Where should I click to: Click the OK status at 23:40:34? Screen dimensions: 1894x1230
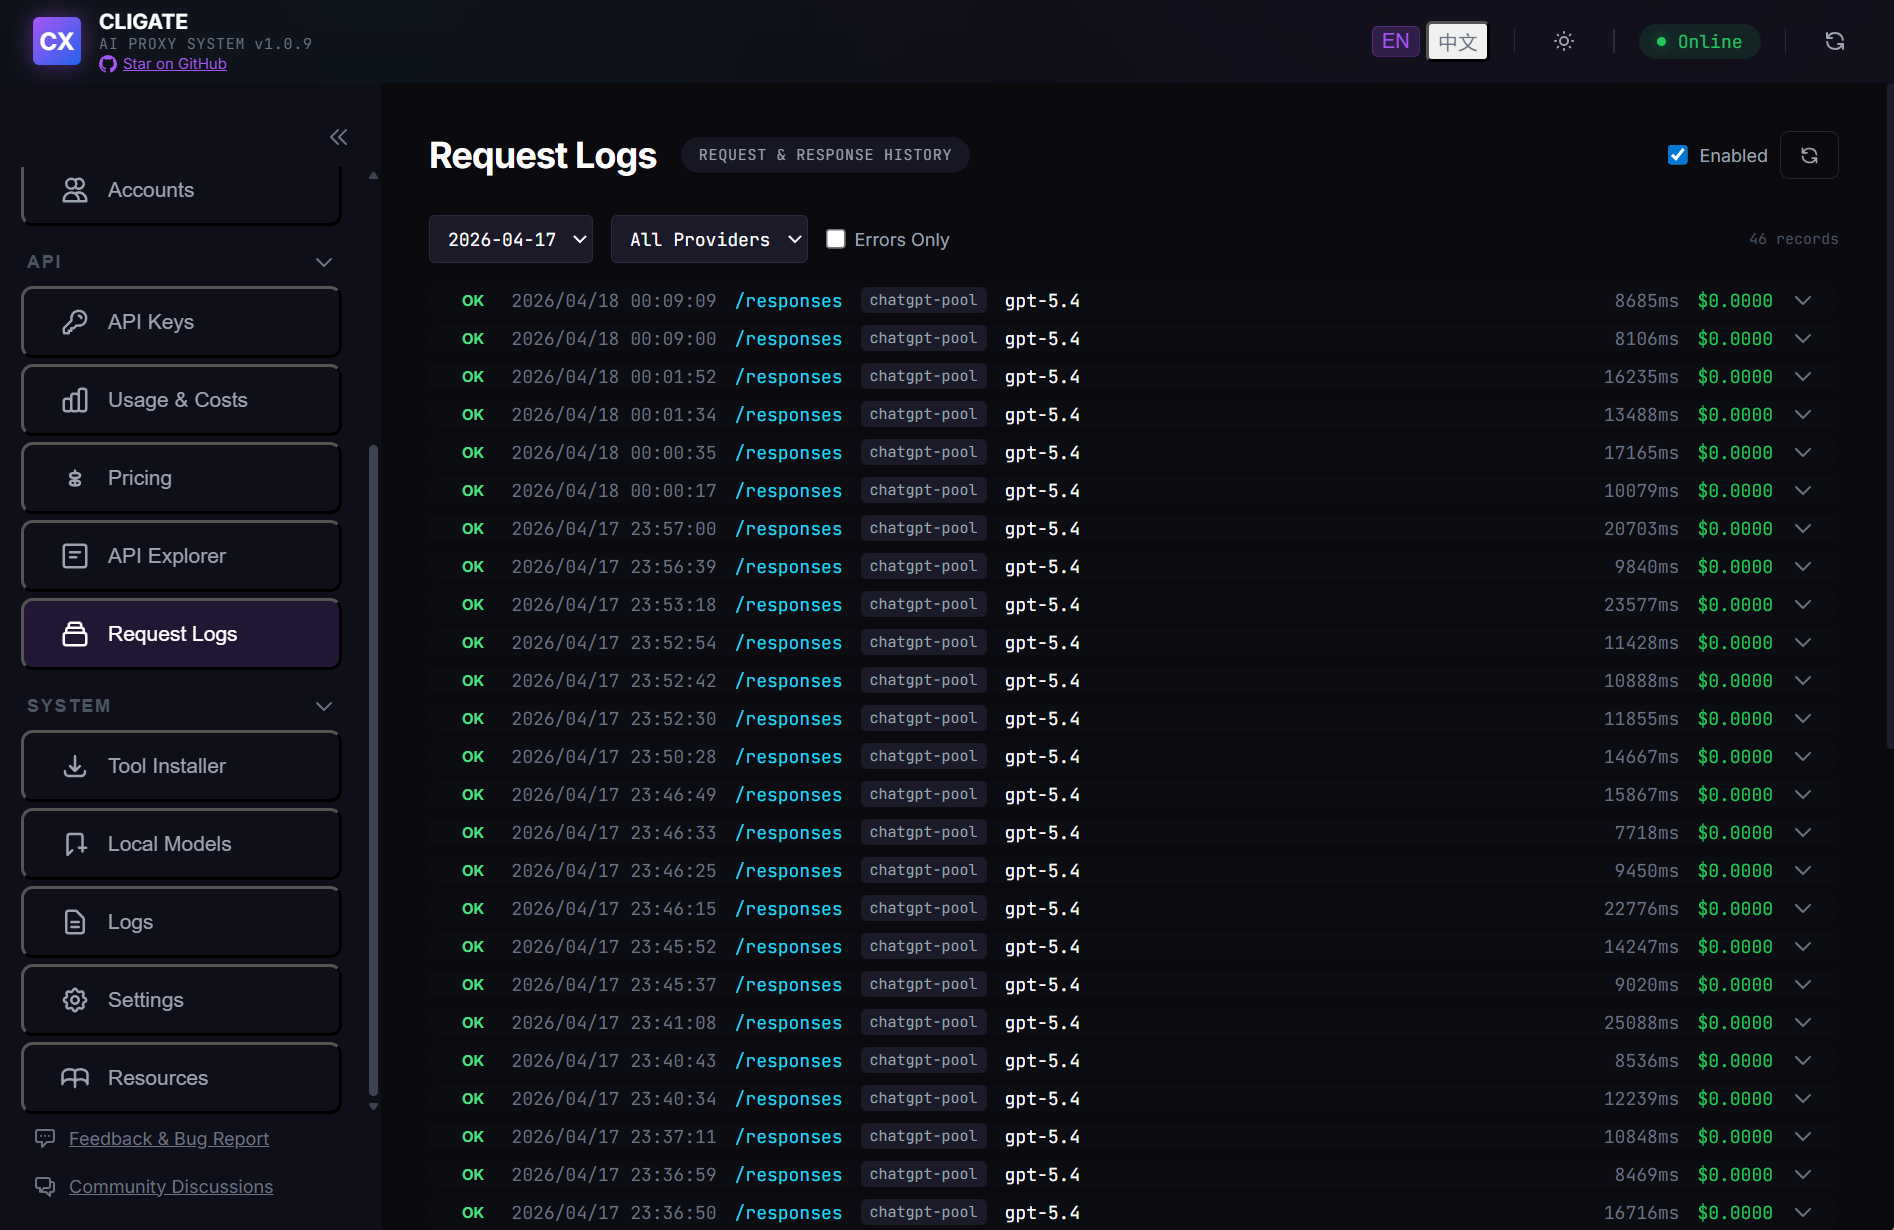[x=473, y=1099]
